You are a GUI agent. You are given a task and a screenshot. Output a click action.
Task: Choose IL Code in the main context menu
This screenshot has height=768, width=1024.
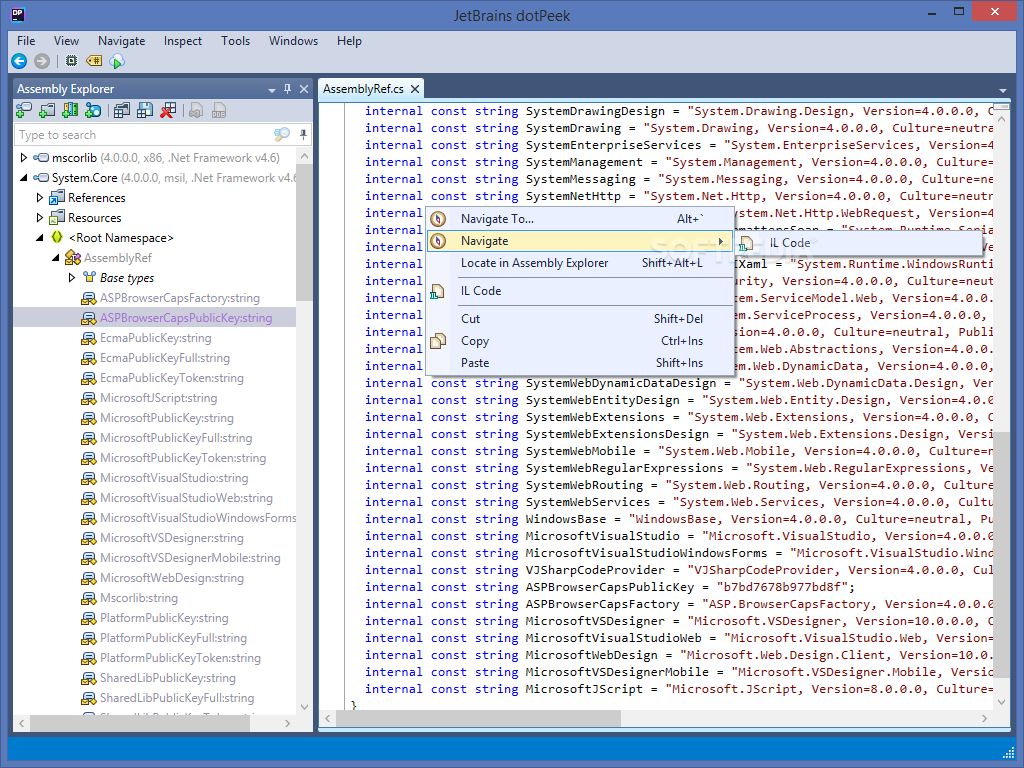tap(580, 291)
